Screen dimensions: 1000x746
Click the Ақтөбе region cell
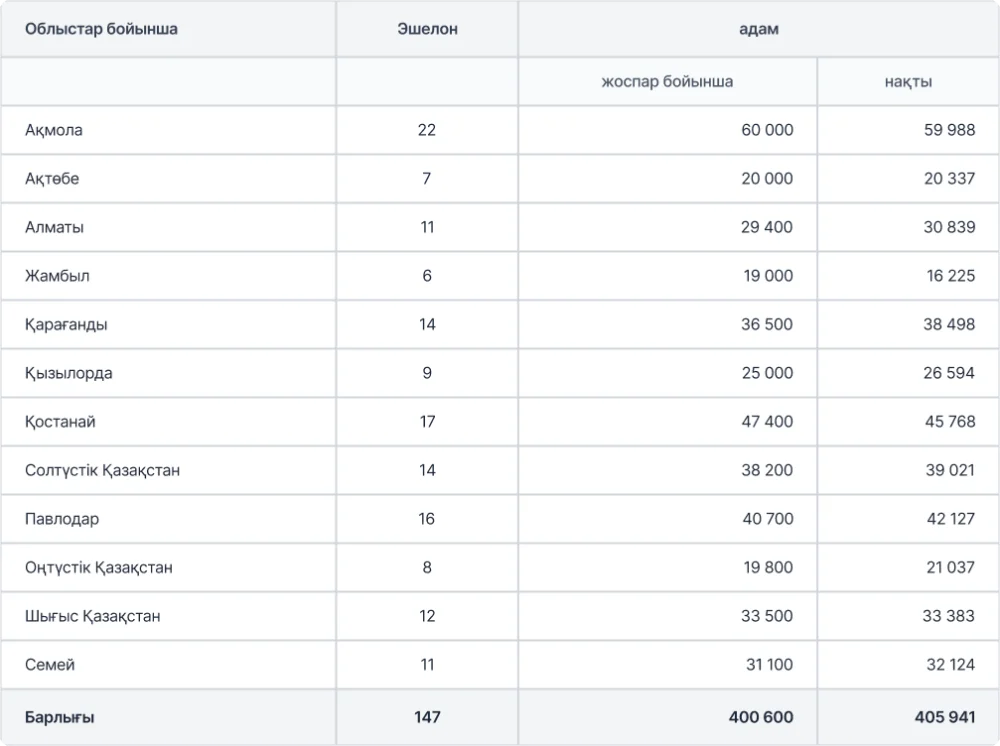52,179
